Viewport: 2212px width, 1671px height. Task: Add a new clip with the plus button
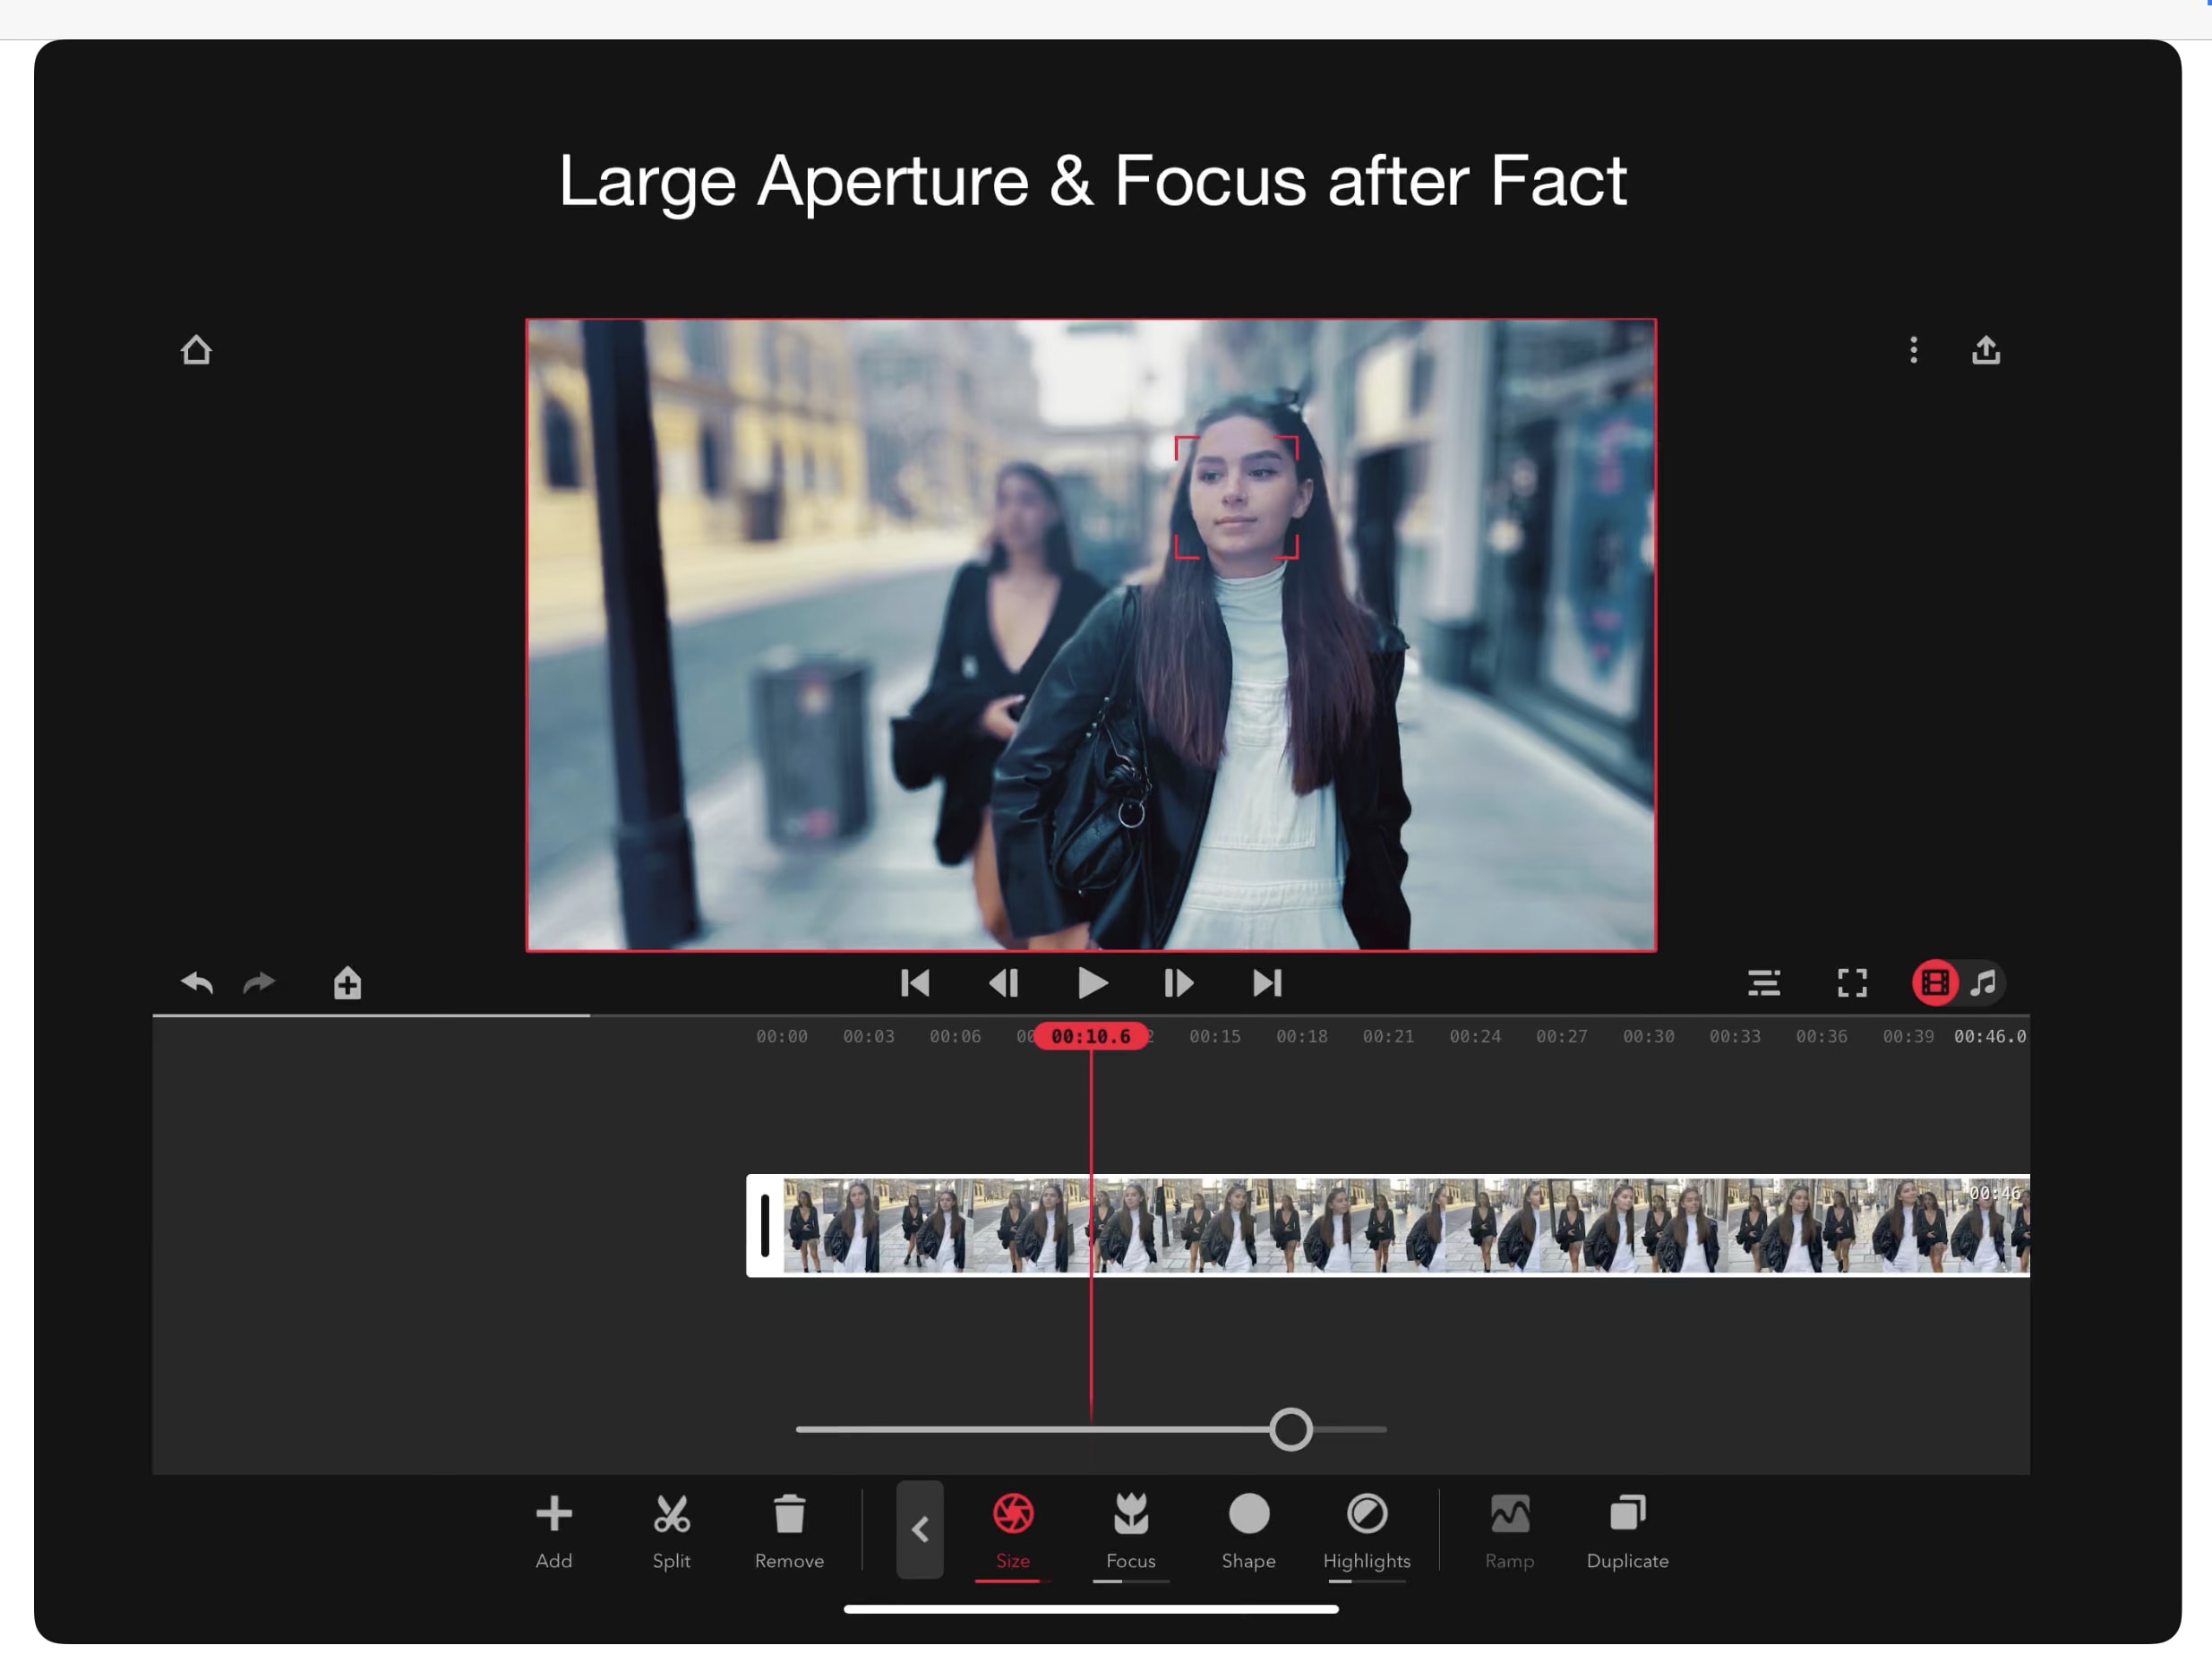pyautogui.click(x=554, y=1514)
